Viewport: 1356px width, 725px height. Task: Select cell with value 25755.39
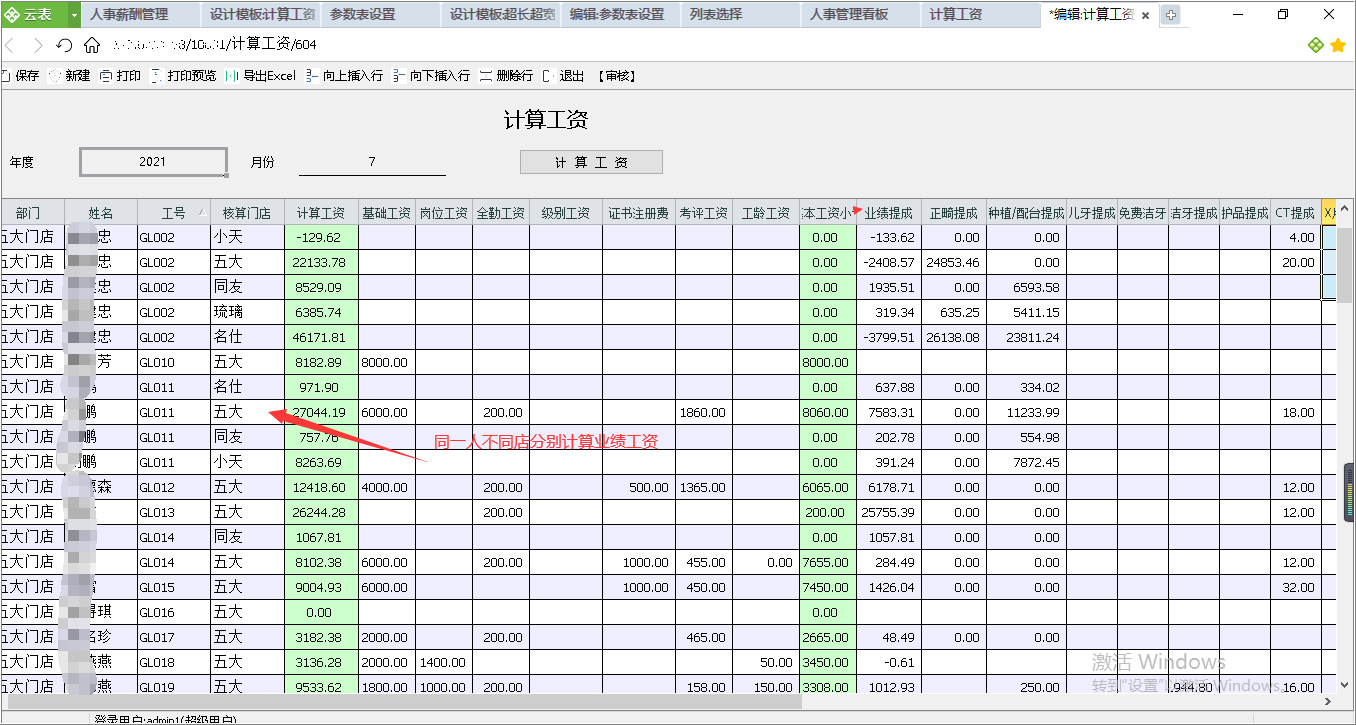[x=889, y=512]
